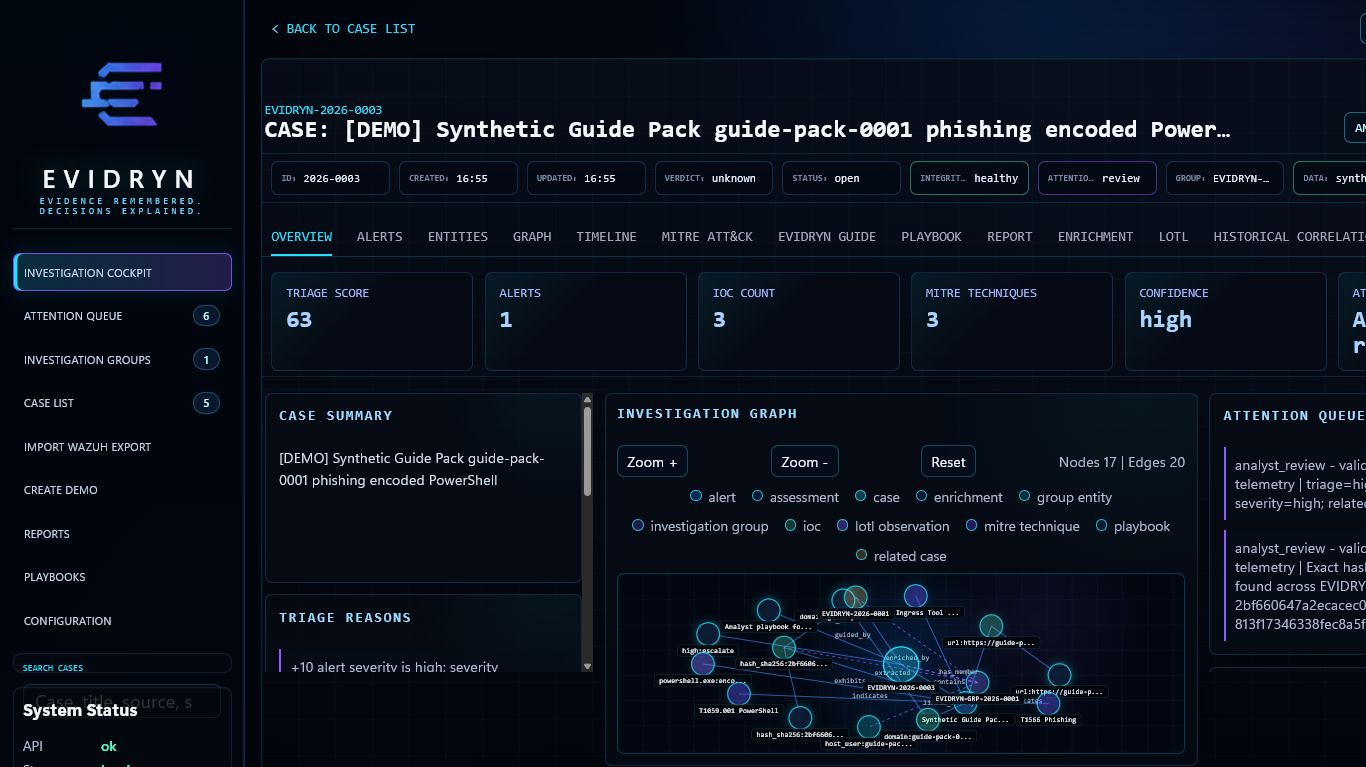
Task: Select the high:escalate graph node
Action: coord(708,633)
